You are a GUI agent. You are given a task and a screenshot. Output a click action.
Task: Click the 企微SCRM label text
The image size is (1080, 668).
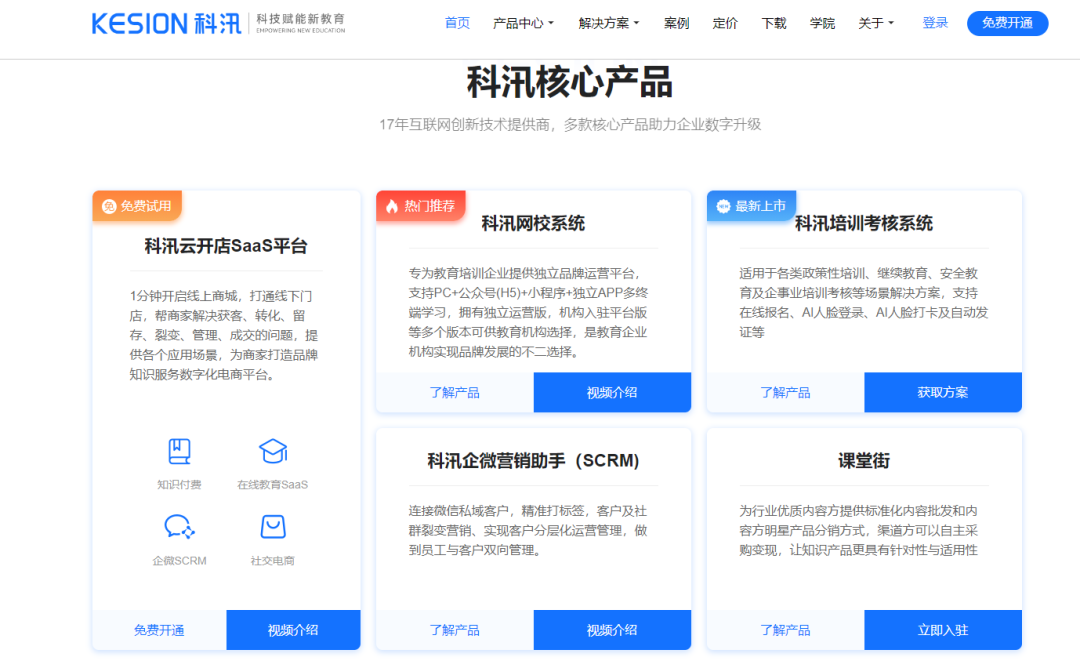coord(179,561)
